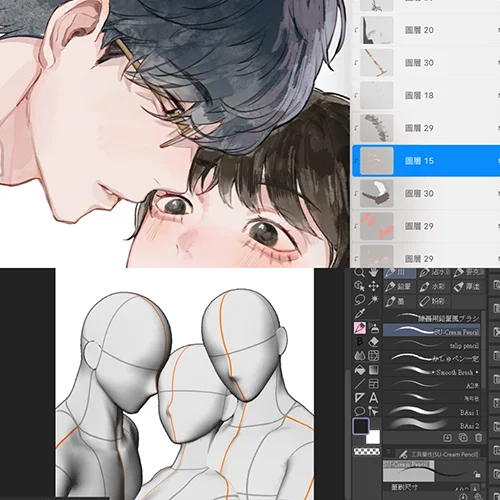Choose the BAsi 2 brush
The image size is (500, 500).
pos(432,425)
